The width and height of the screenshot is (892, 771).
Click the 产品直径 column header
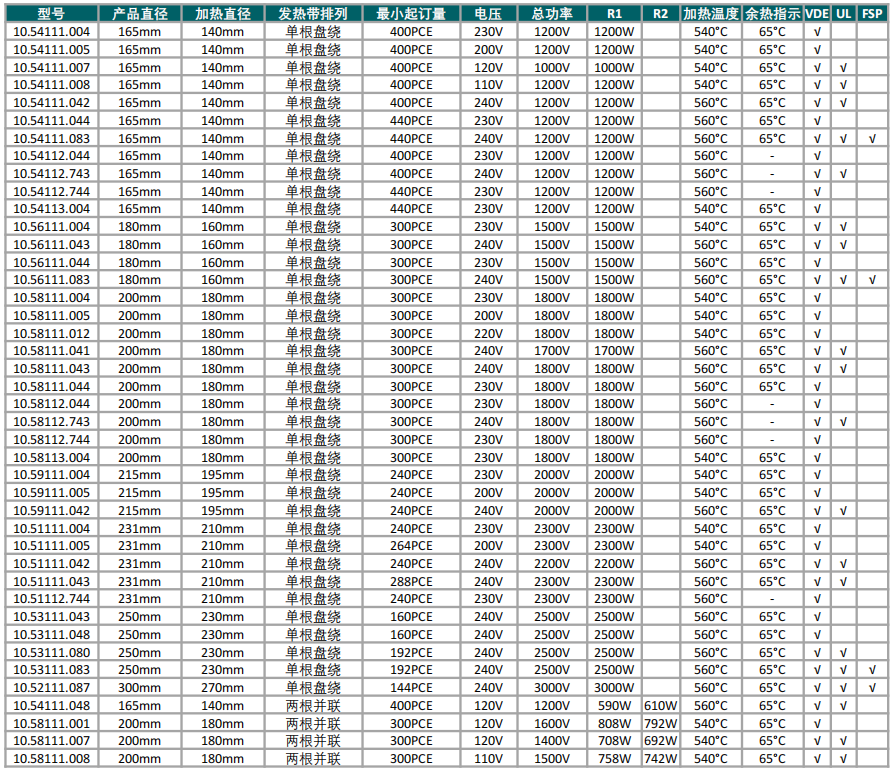[x=140, y=14]
